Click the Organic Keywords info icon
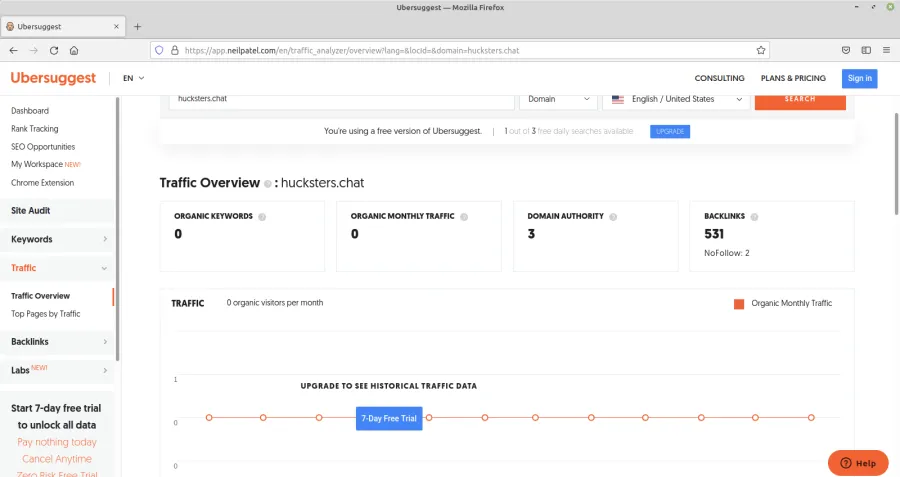 click(x=262, y=216)
